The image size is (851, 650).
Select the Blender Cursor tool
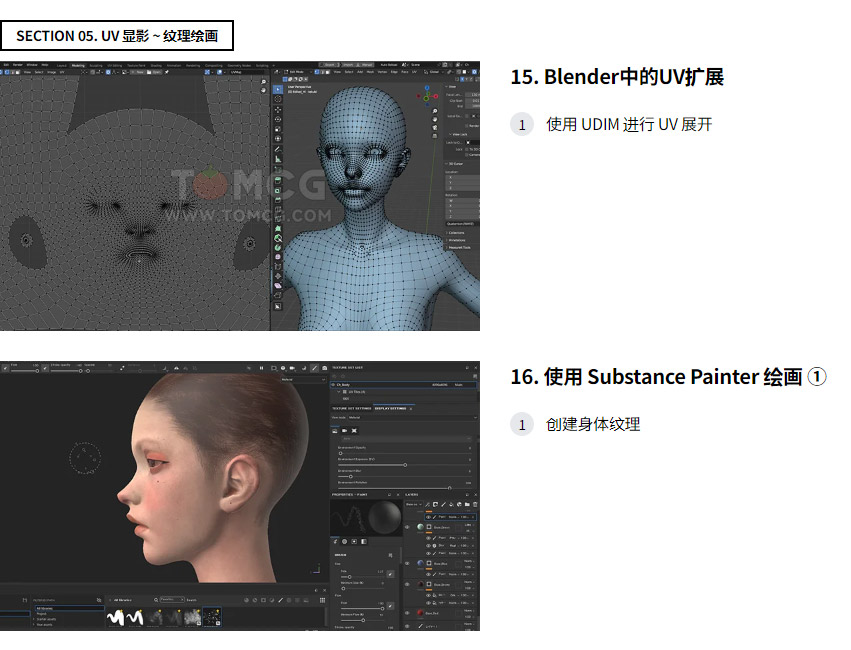[278, 99]
